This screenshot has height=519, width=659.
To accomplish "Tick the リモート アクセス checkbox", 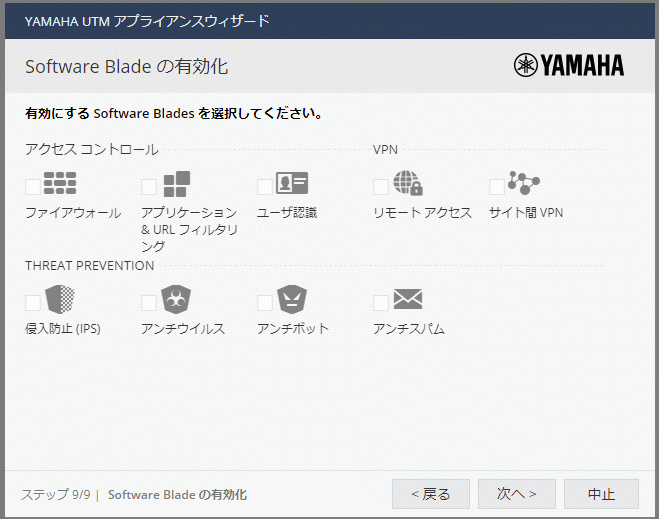I will (x=381, y=187).
